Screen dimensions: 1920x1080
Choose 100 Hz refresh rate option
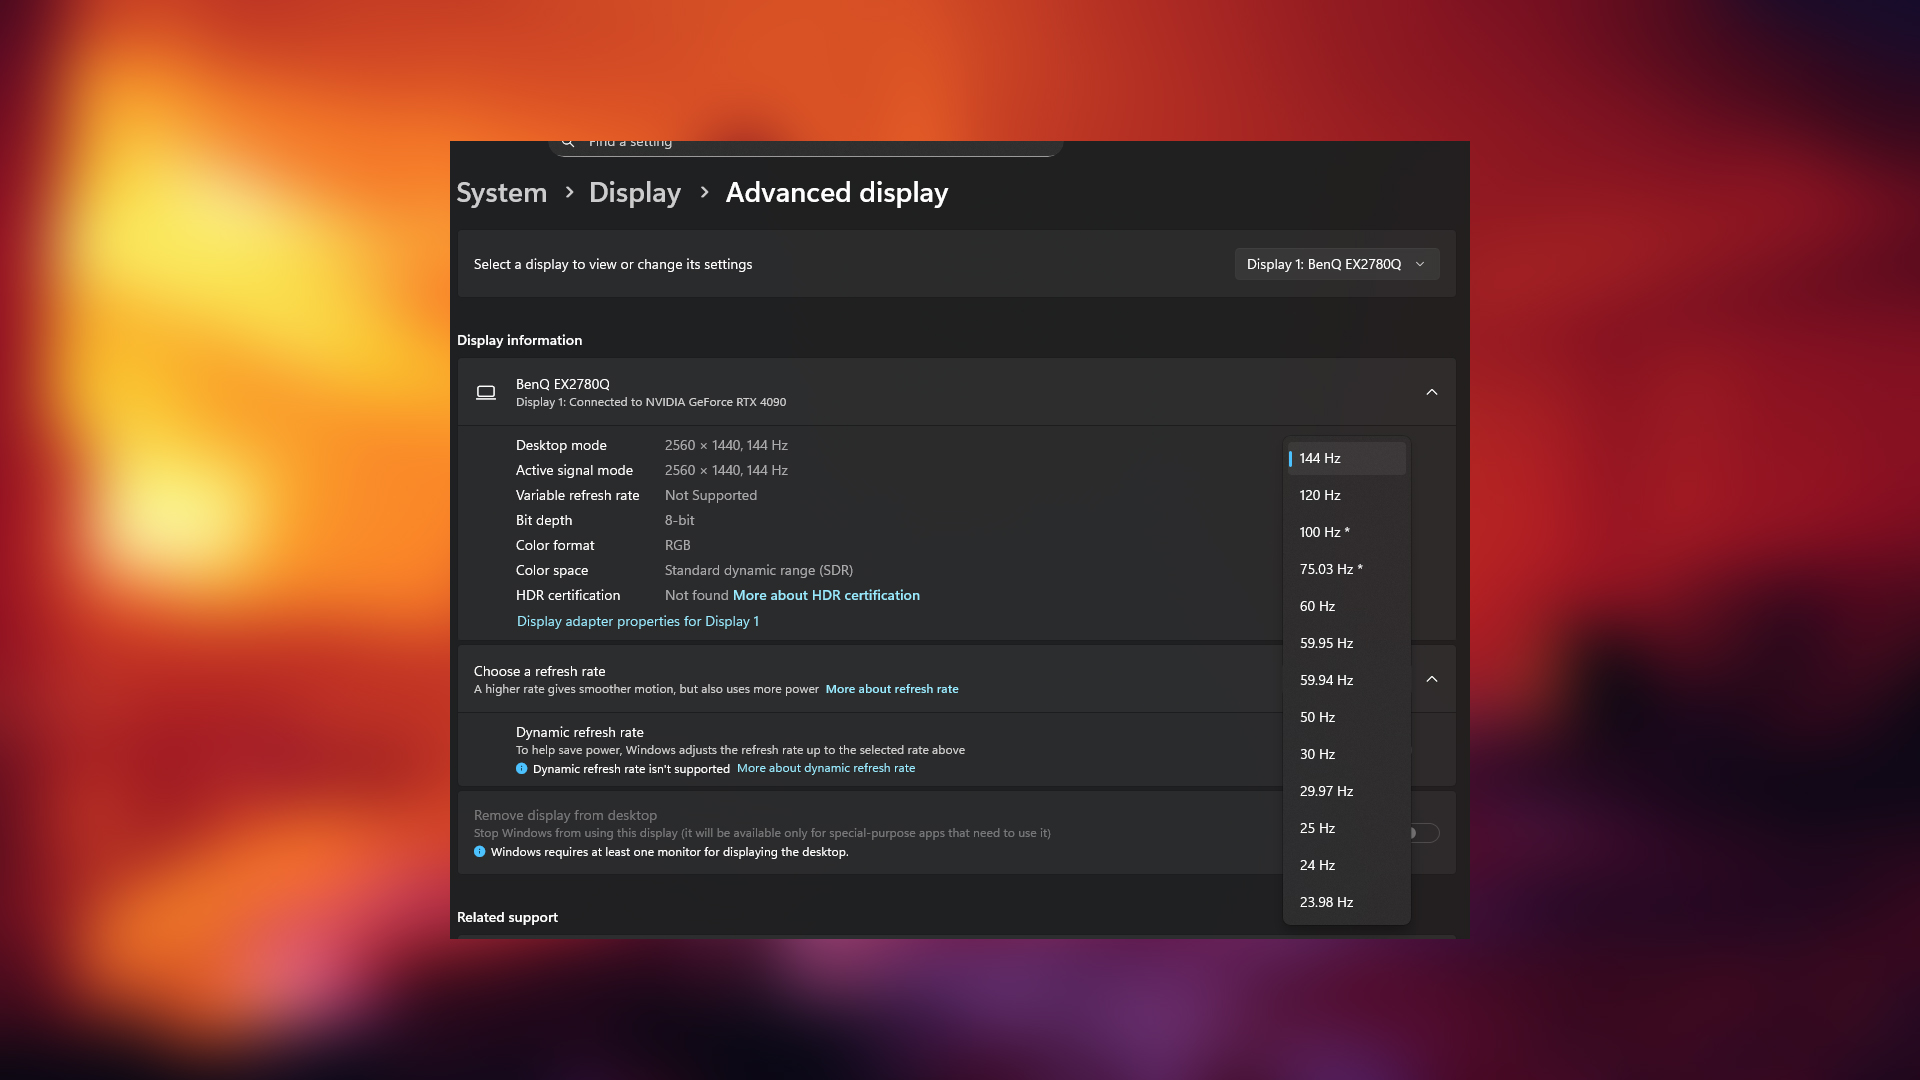click(x=1324, y=532)
